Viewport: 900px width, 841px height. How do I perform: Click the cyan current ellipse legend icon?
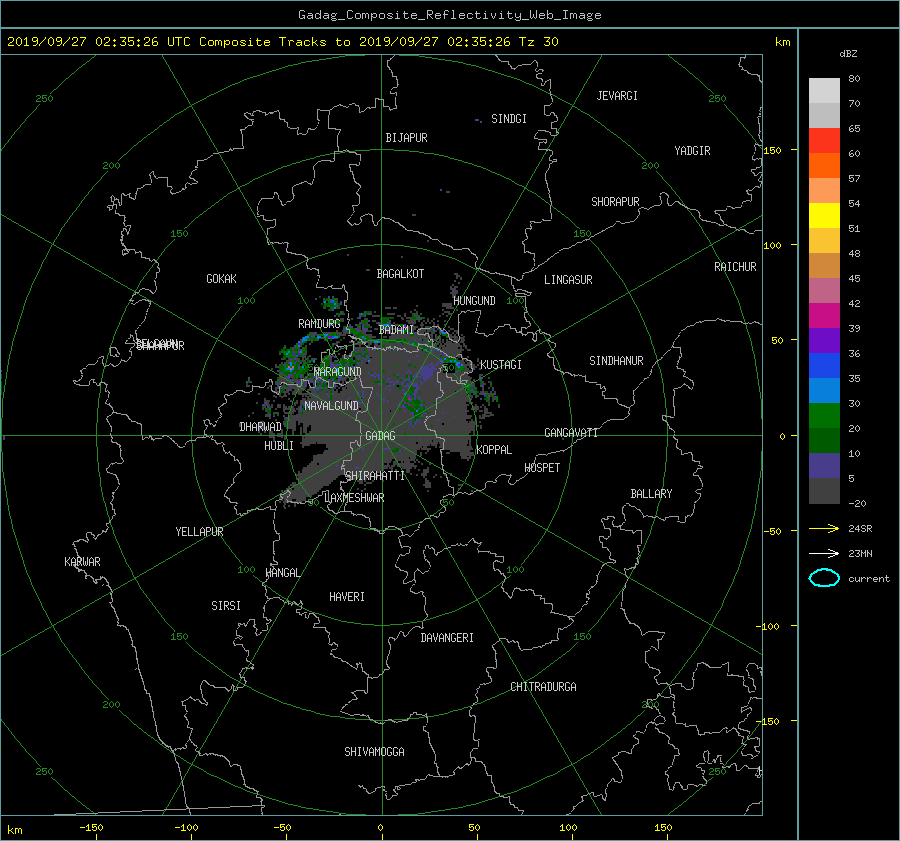[824, 578]
